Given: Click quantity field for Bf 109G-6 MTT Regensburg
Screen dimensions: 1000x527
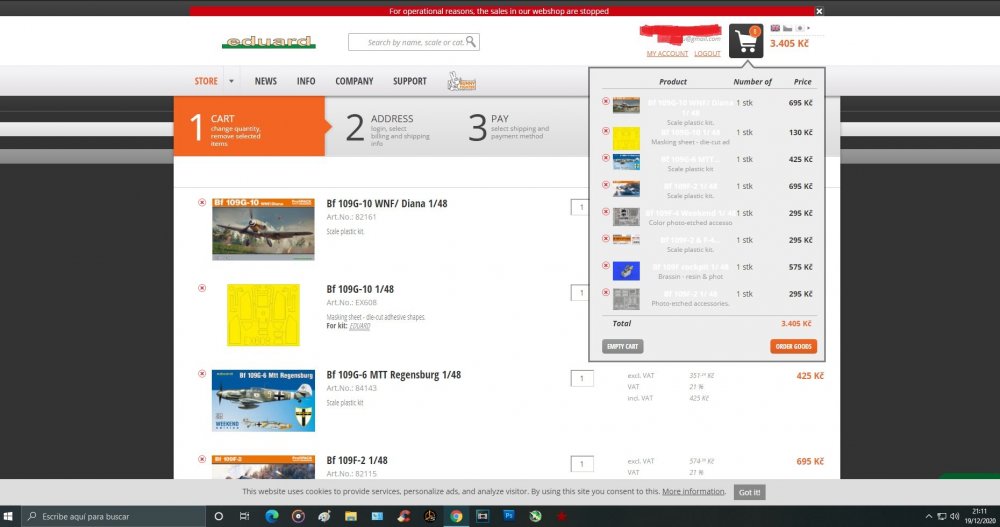Looking at the screenshot, I should 581,379.
